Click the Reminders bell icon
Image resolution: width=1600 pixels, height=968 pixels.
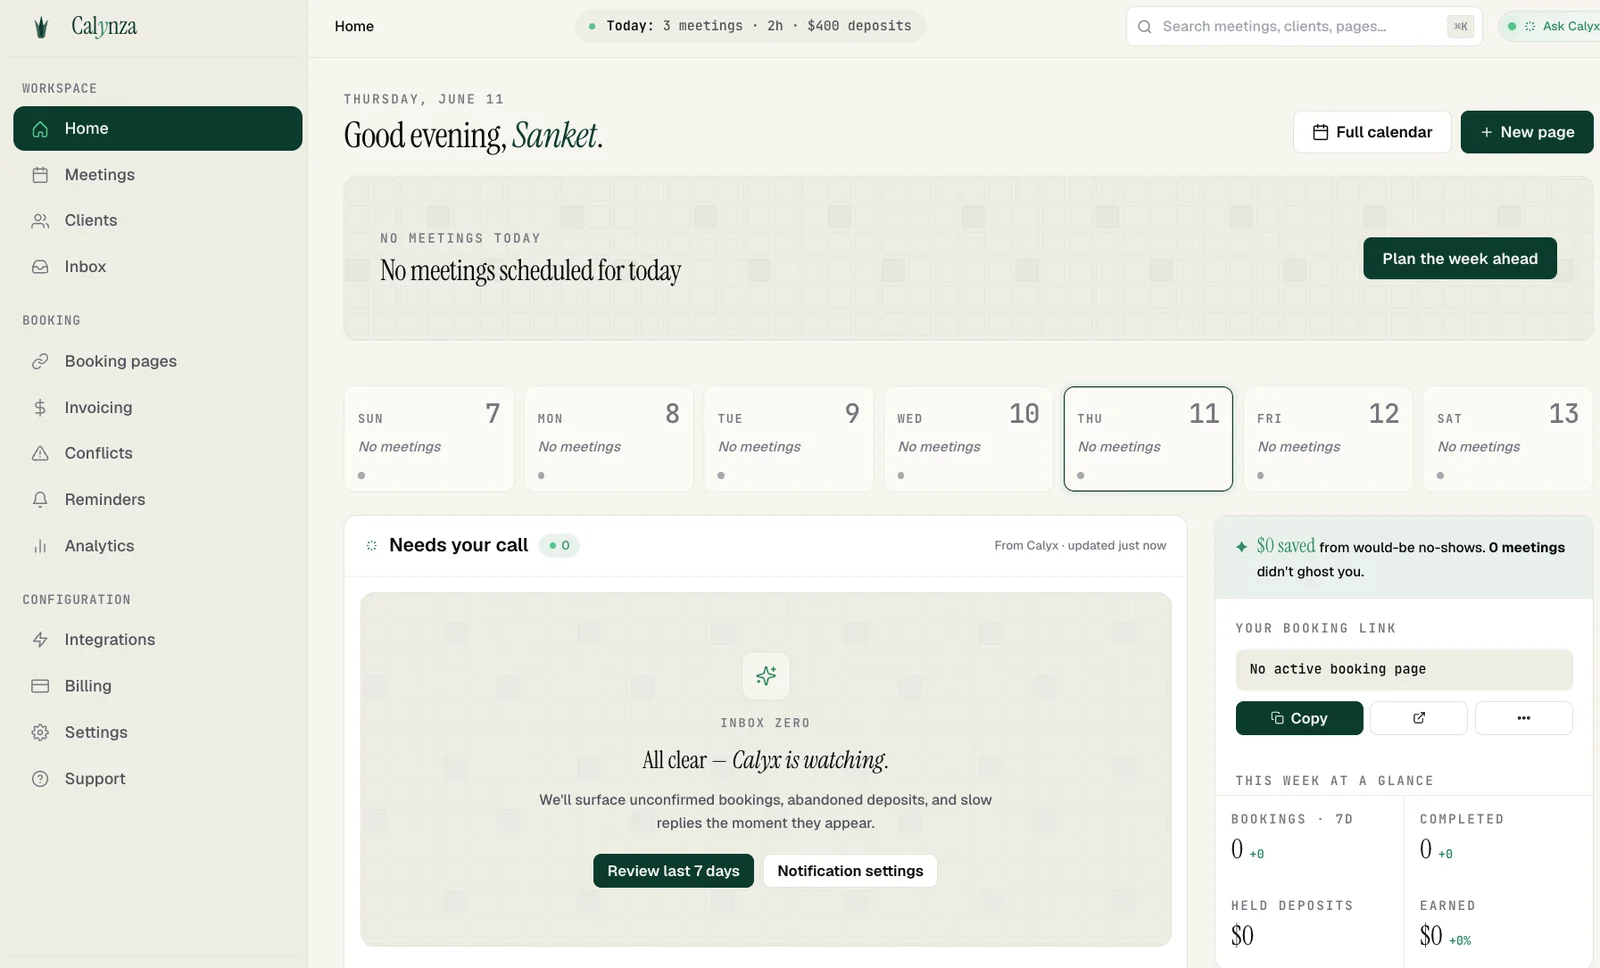[x=40, y=499]
